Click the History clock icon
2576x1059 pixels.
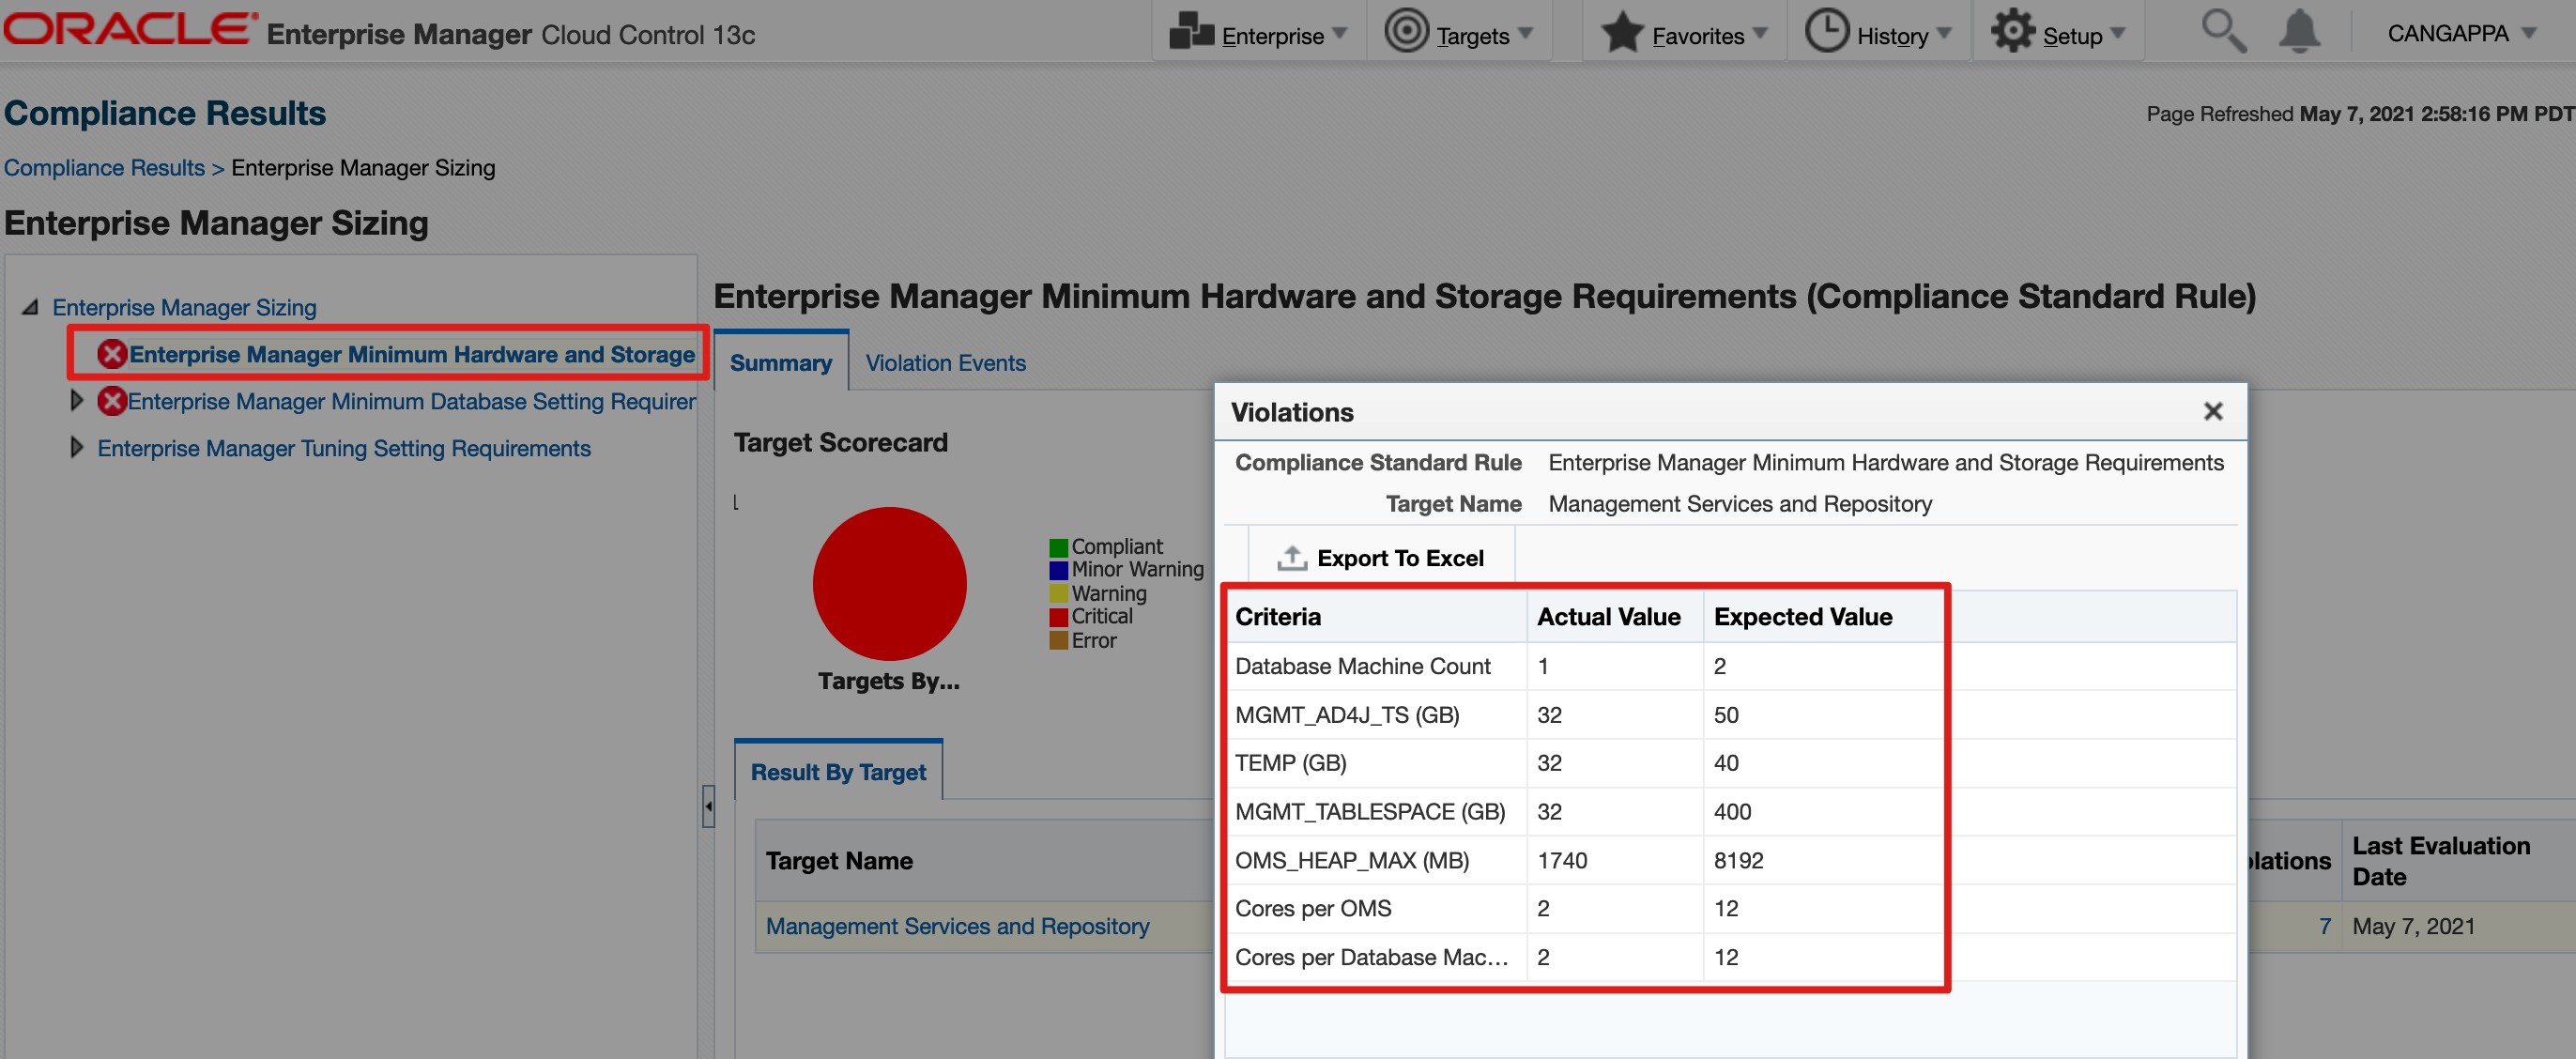(x=1826, y=31)
